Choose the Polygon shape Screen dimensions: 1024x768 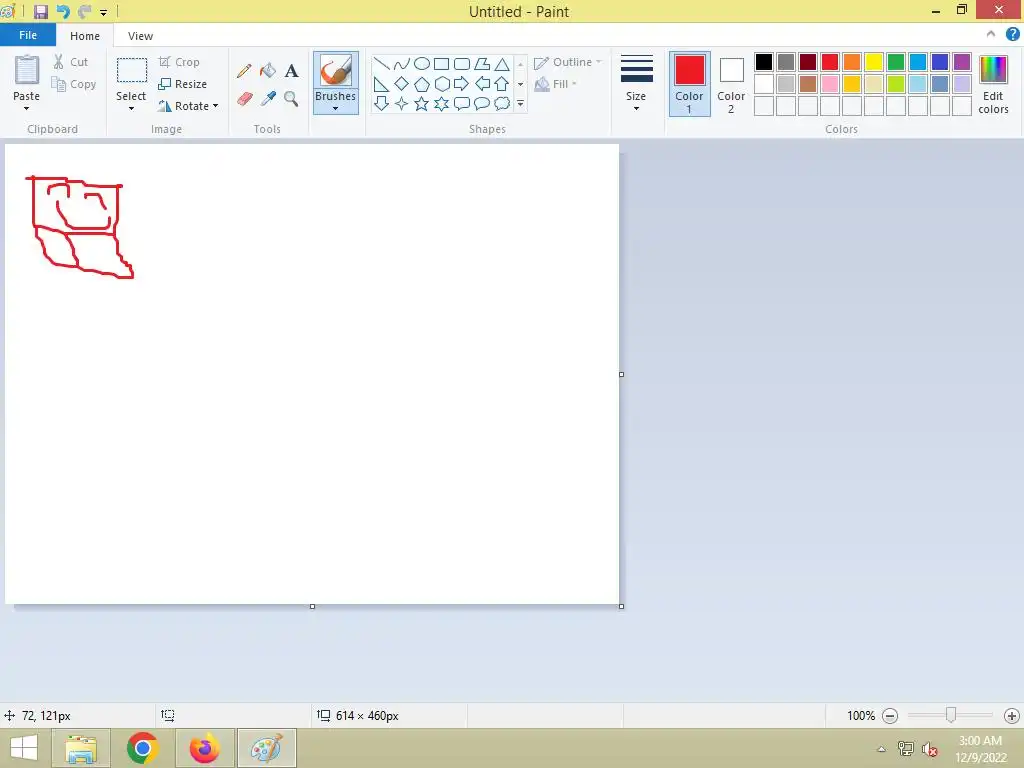coord(482,64)
